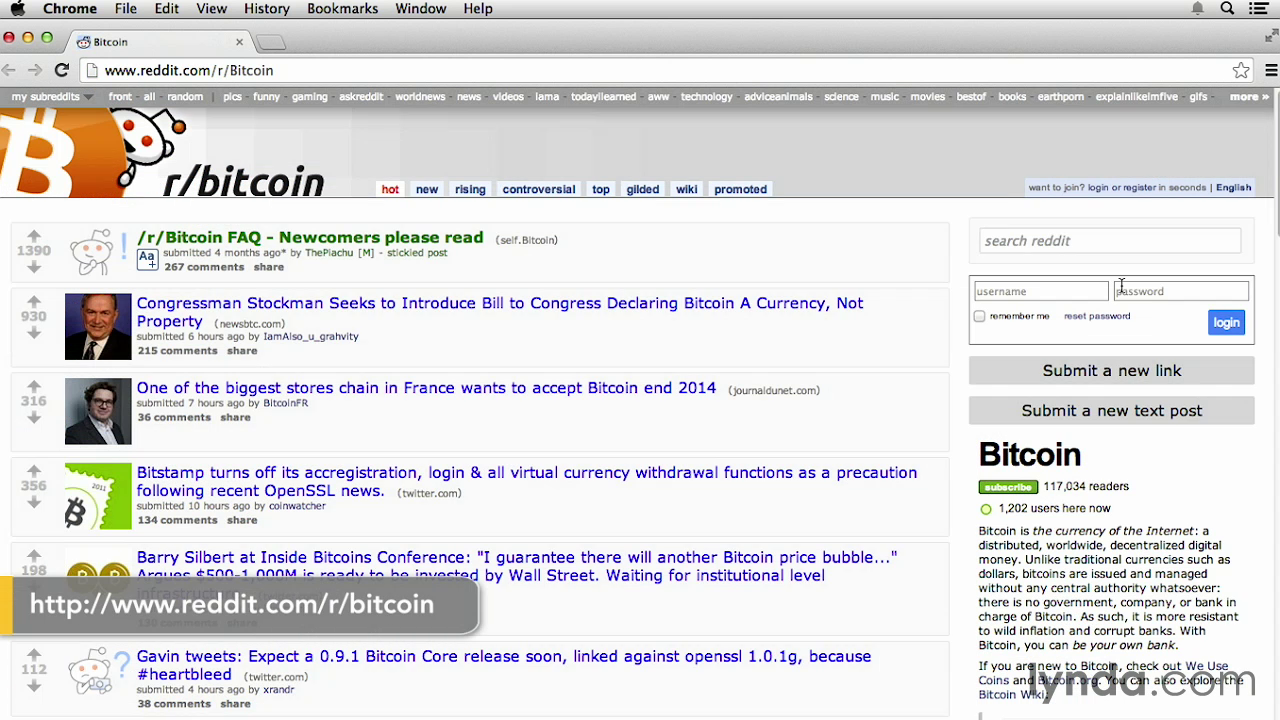The width and height of the screenshot is (1280, 720).
Task: Downvote the Bitstamp OpenSSL post
Action: [34, 502]
